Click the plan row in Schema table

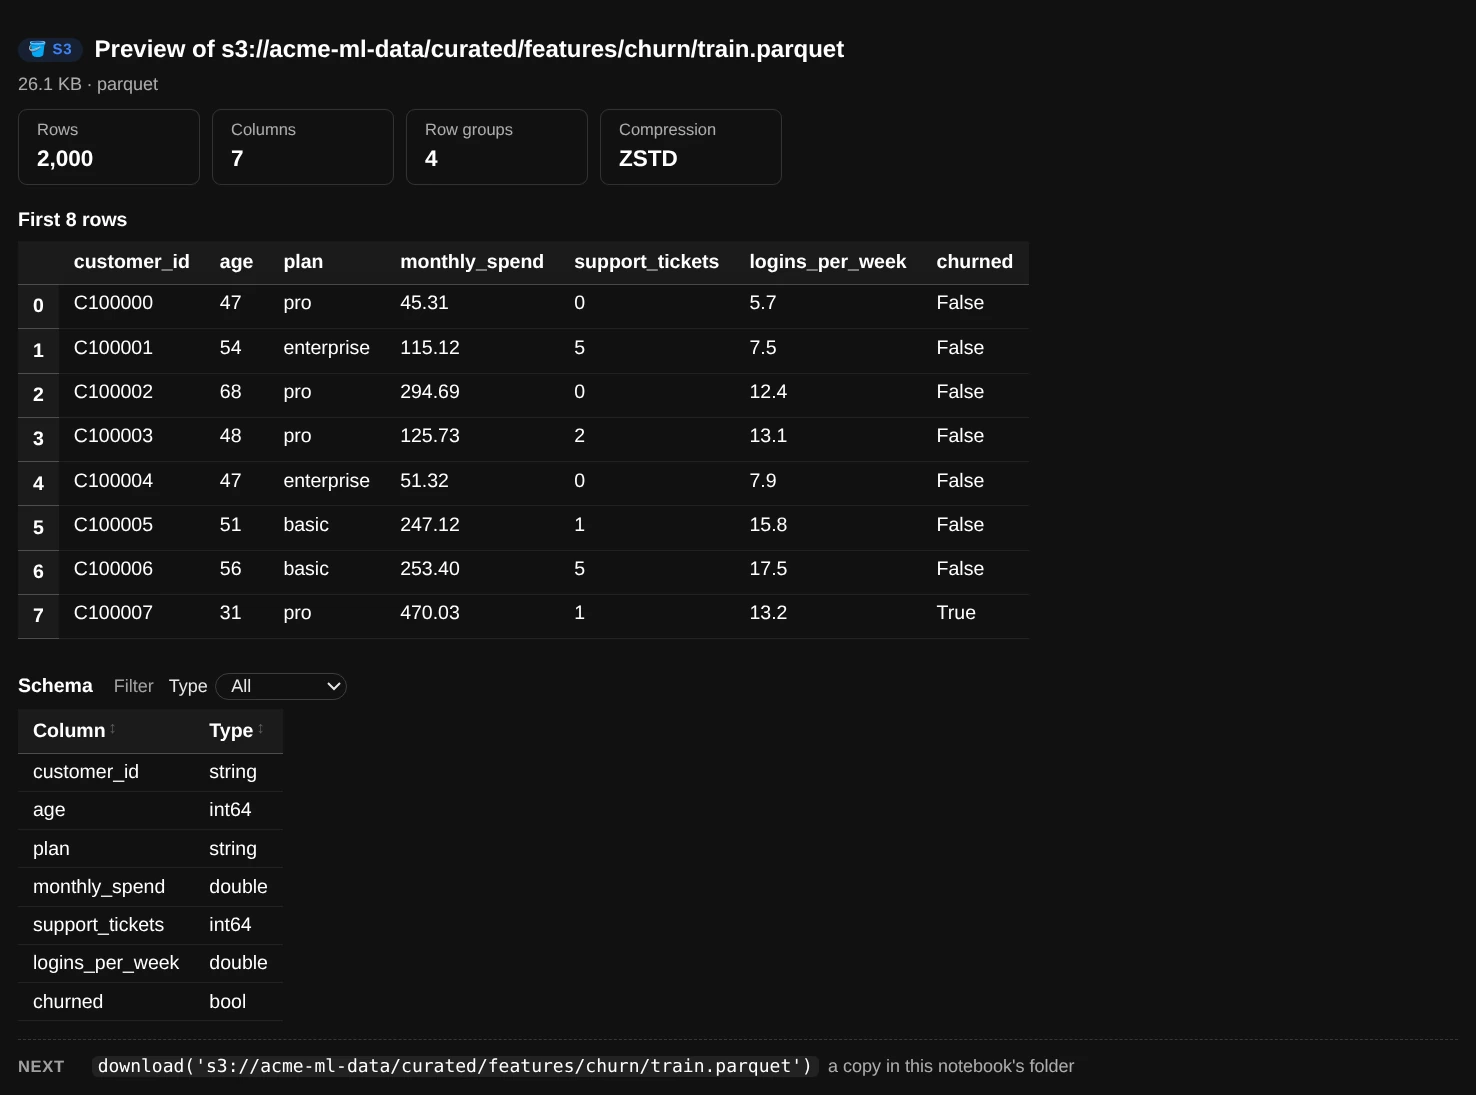pyautogui.click(x=150, y=849)
